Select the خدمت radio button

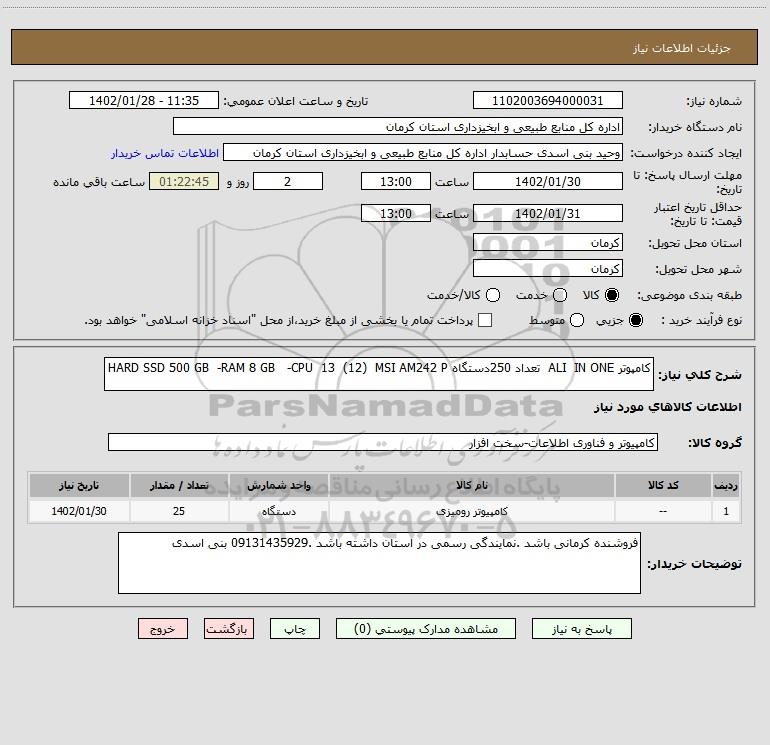click(560, 295)
